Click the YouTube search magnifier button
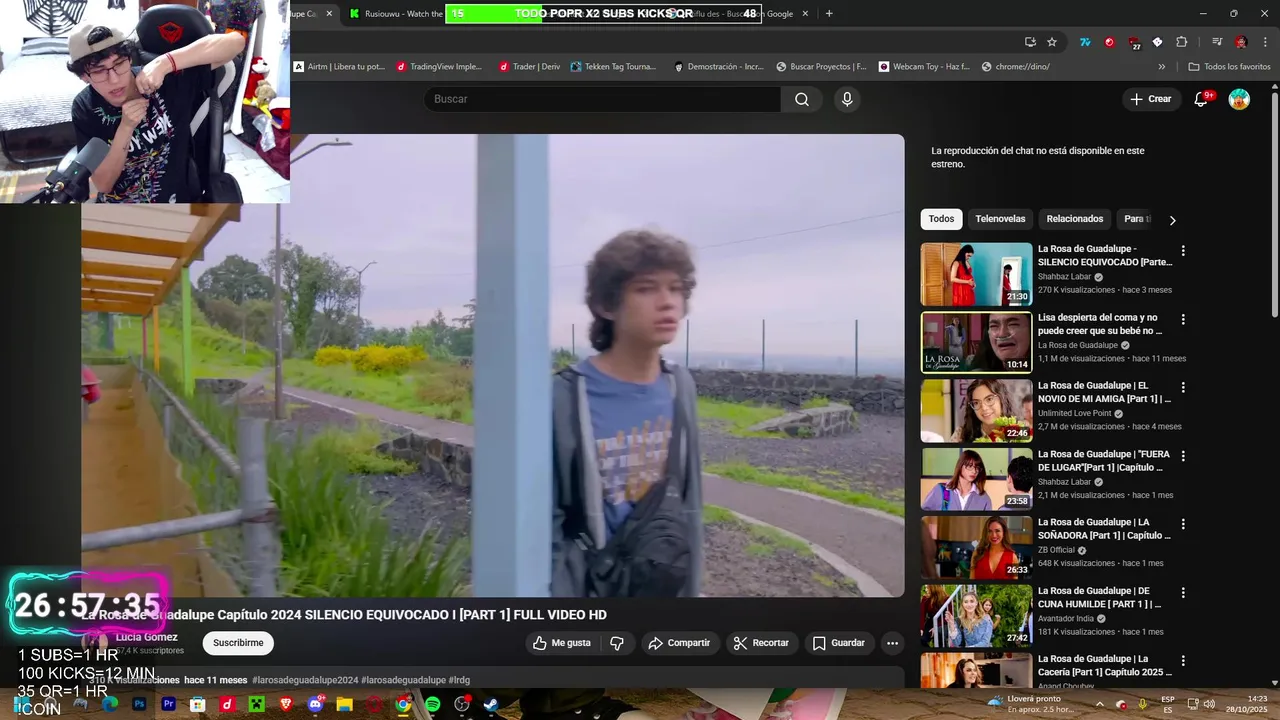This screenshot has width=1280, height=720. pyautogui.click(x=802, y=99)
